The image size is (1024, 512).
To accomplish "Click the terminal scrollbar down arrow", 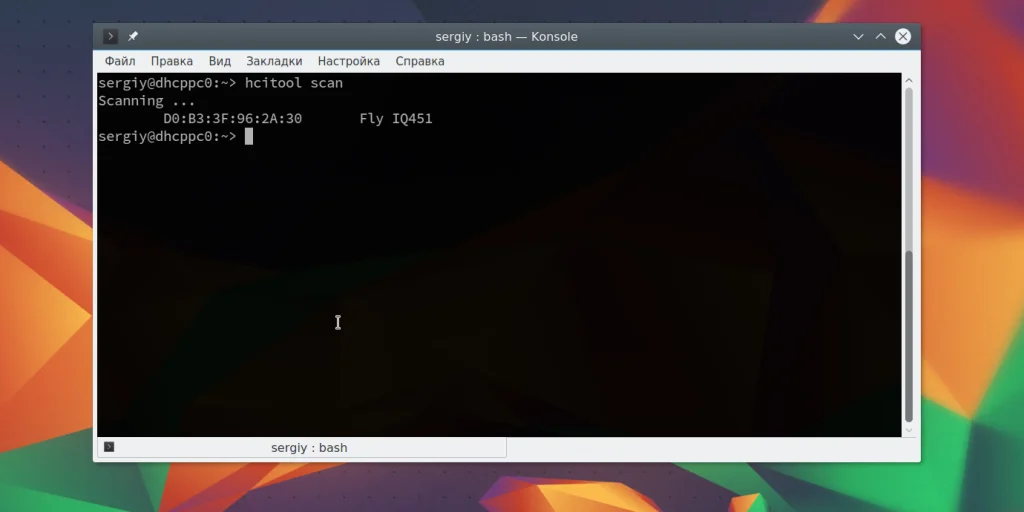I will coord(908,431).
